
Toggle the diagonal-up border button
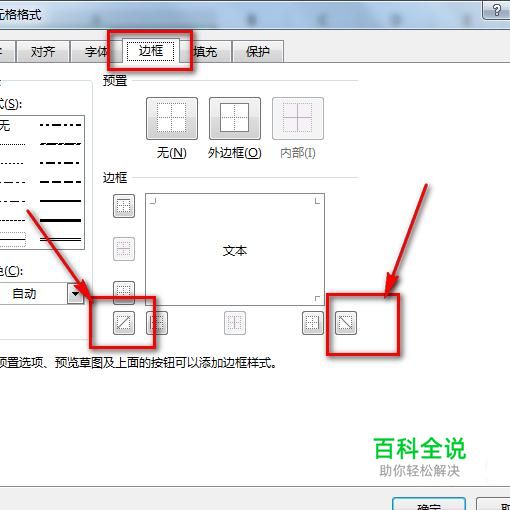124,323
